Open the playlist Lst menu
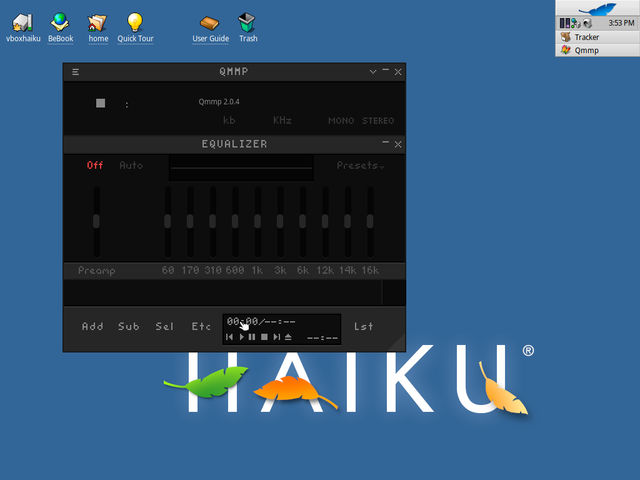 click(363, 327)
